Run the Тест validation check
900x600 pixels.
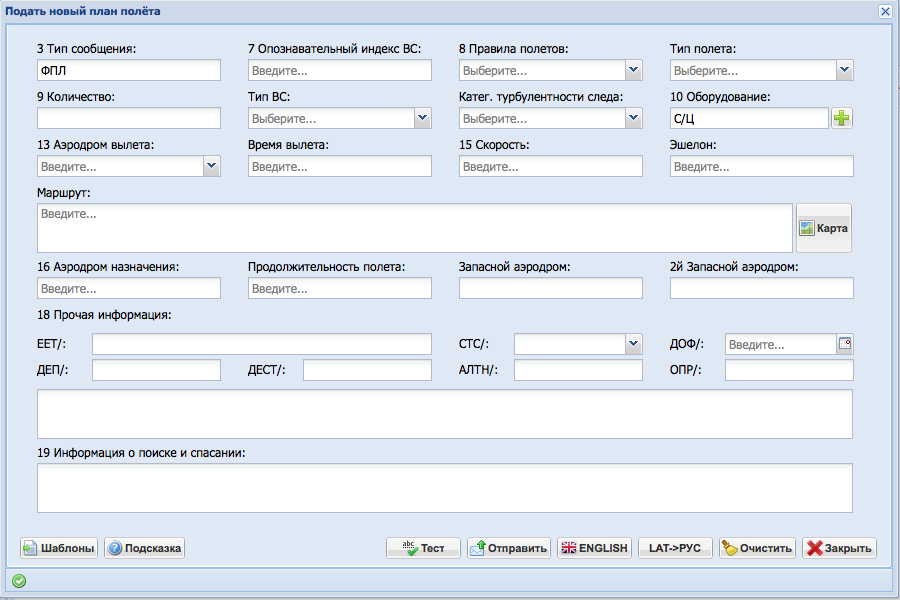[423, 548]
